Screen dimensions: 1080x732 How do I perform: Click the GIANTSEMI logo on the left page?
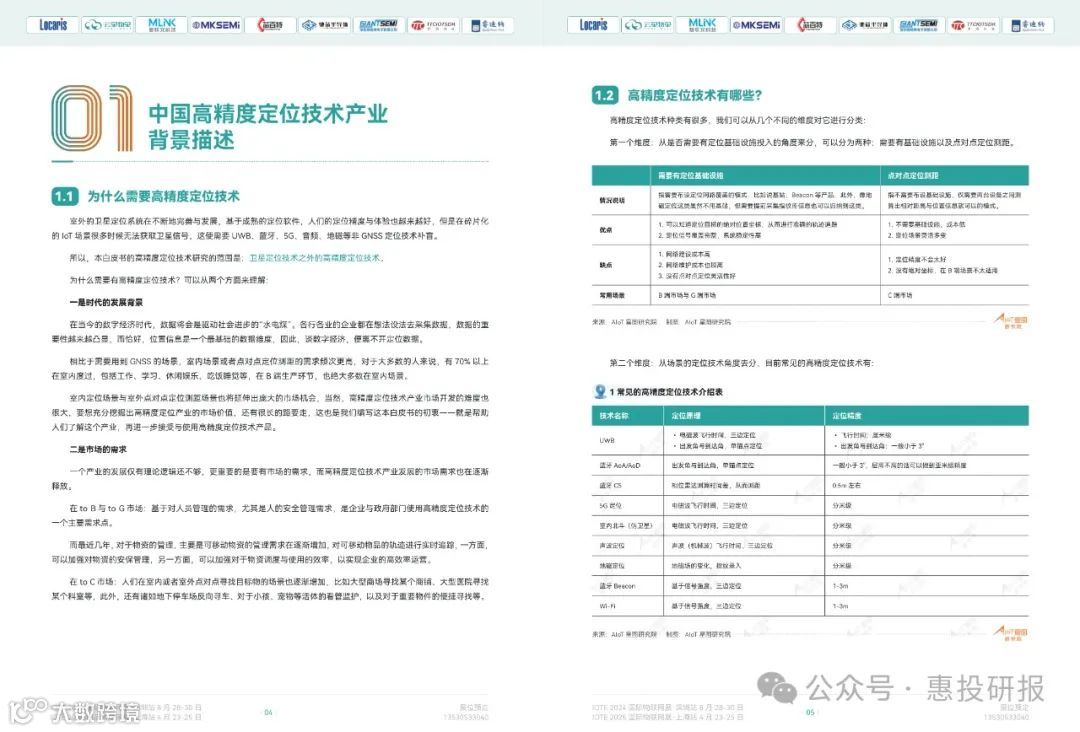(378, 25)
